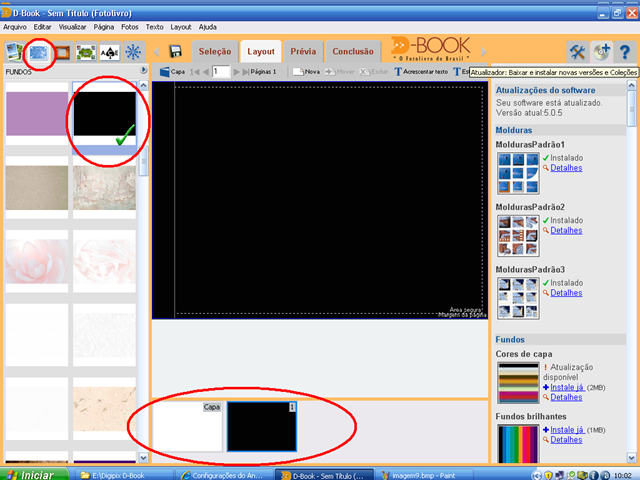
Task: Switch to Configurações do An... taskbar item
Action: 222,475
